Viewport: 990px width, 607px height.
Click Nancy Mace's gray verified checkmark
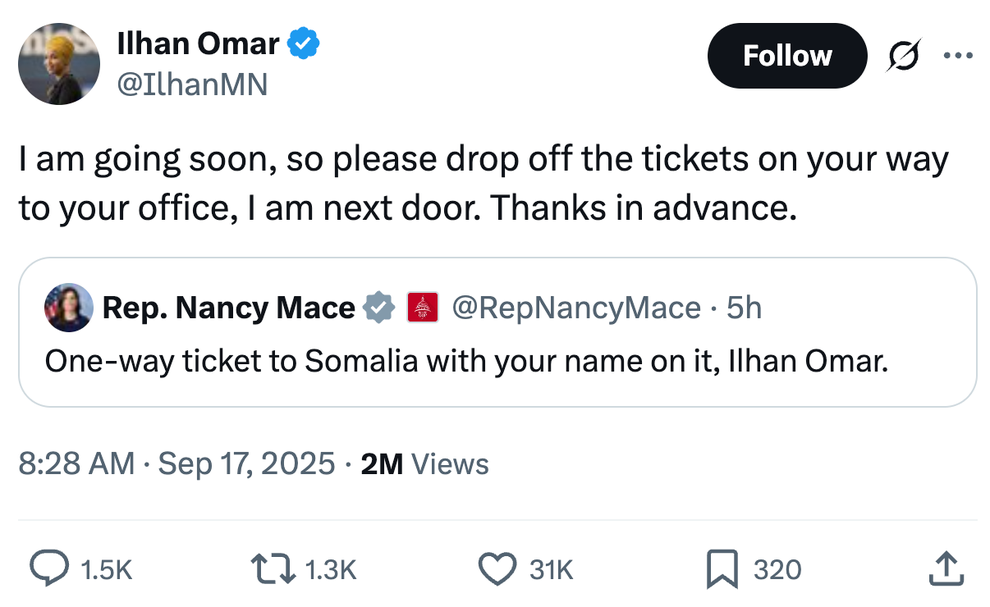point(377,307)
